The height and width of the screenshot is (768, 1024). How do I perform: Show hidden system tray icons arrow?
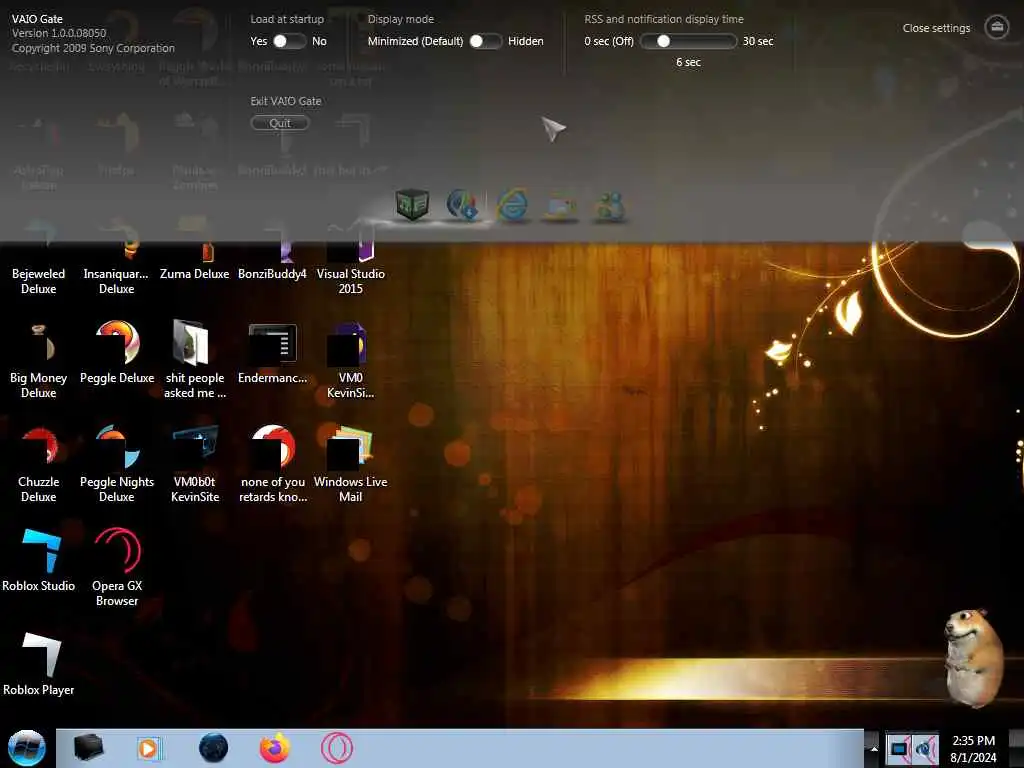[x=874, y=749]
